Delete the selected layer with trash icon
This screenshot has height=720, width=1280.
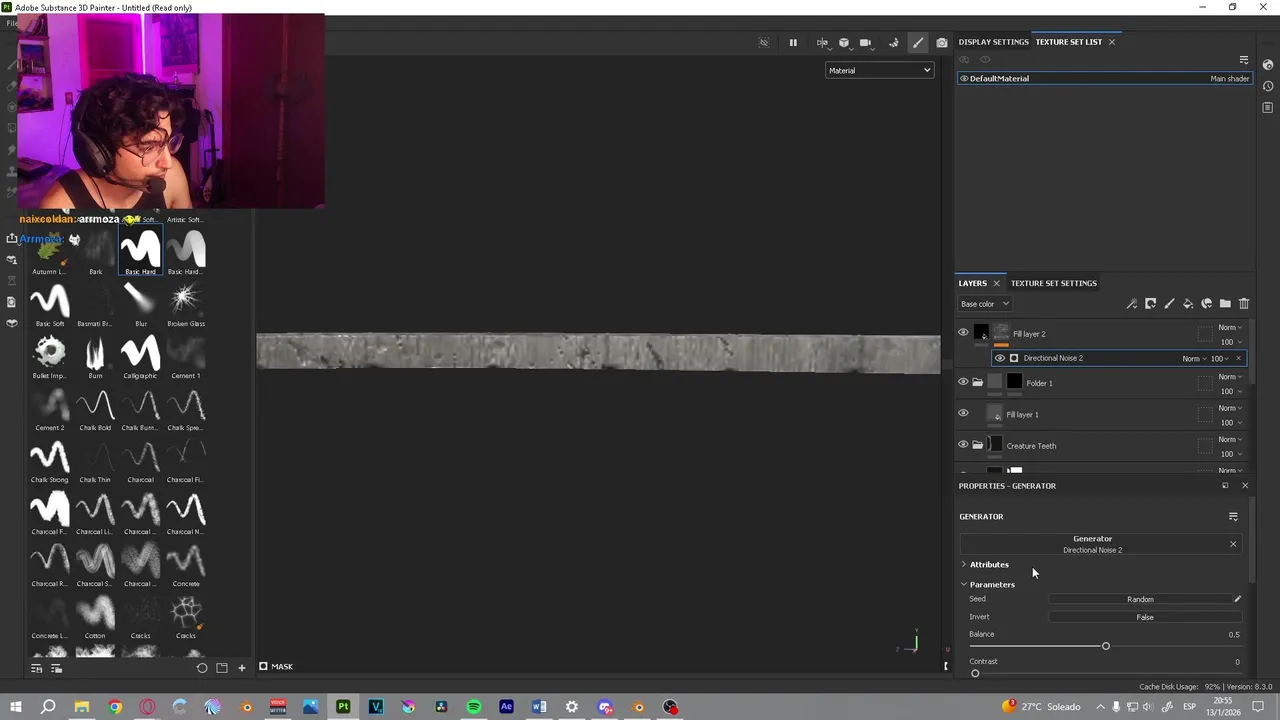click(x=1244, y=304)
